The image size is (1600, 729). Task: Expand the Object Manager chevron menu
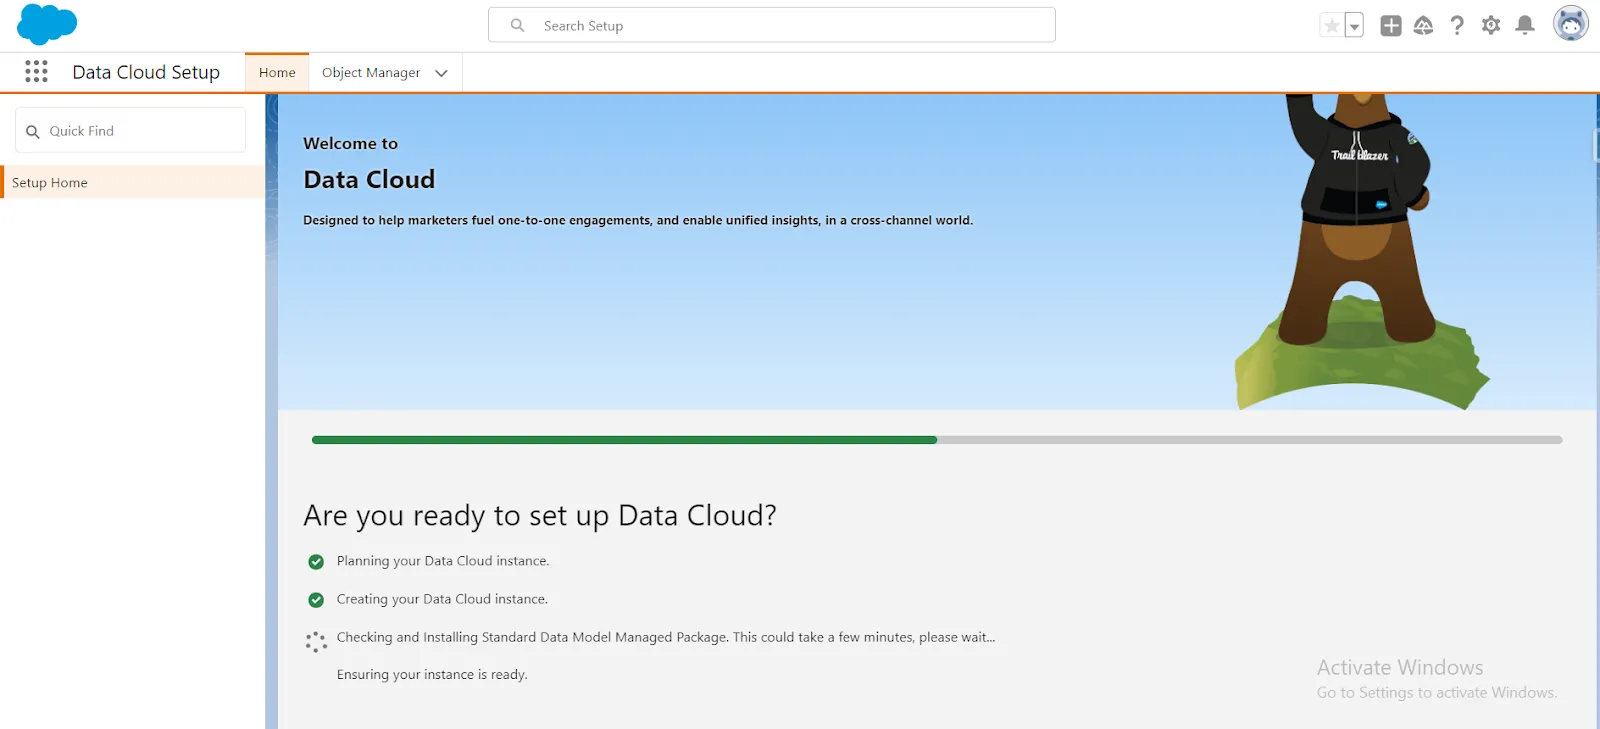[441, 73]
